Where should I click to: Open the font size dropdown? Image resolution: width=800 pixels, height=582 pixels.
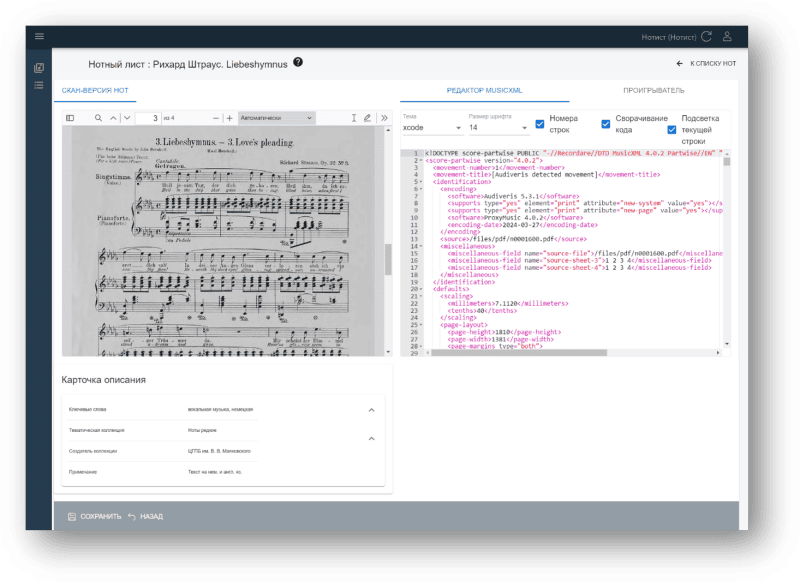pos(497,128)
